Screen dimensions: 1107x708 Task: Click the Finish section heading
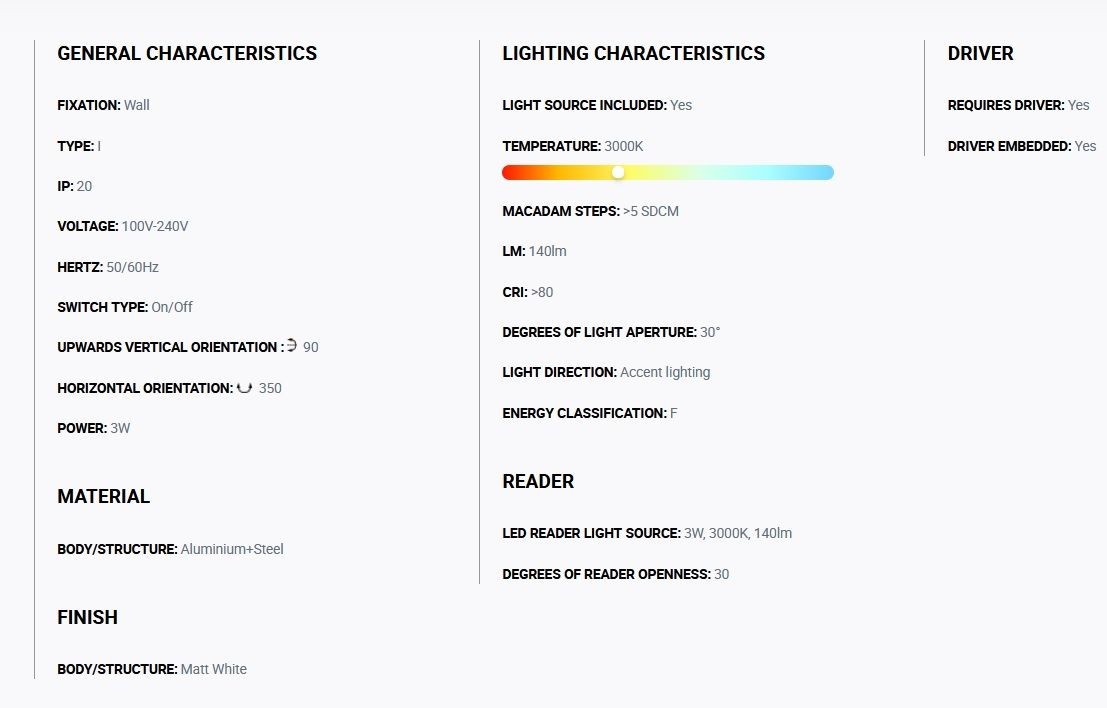click(x=88, y=617)
